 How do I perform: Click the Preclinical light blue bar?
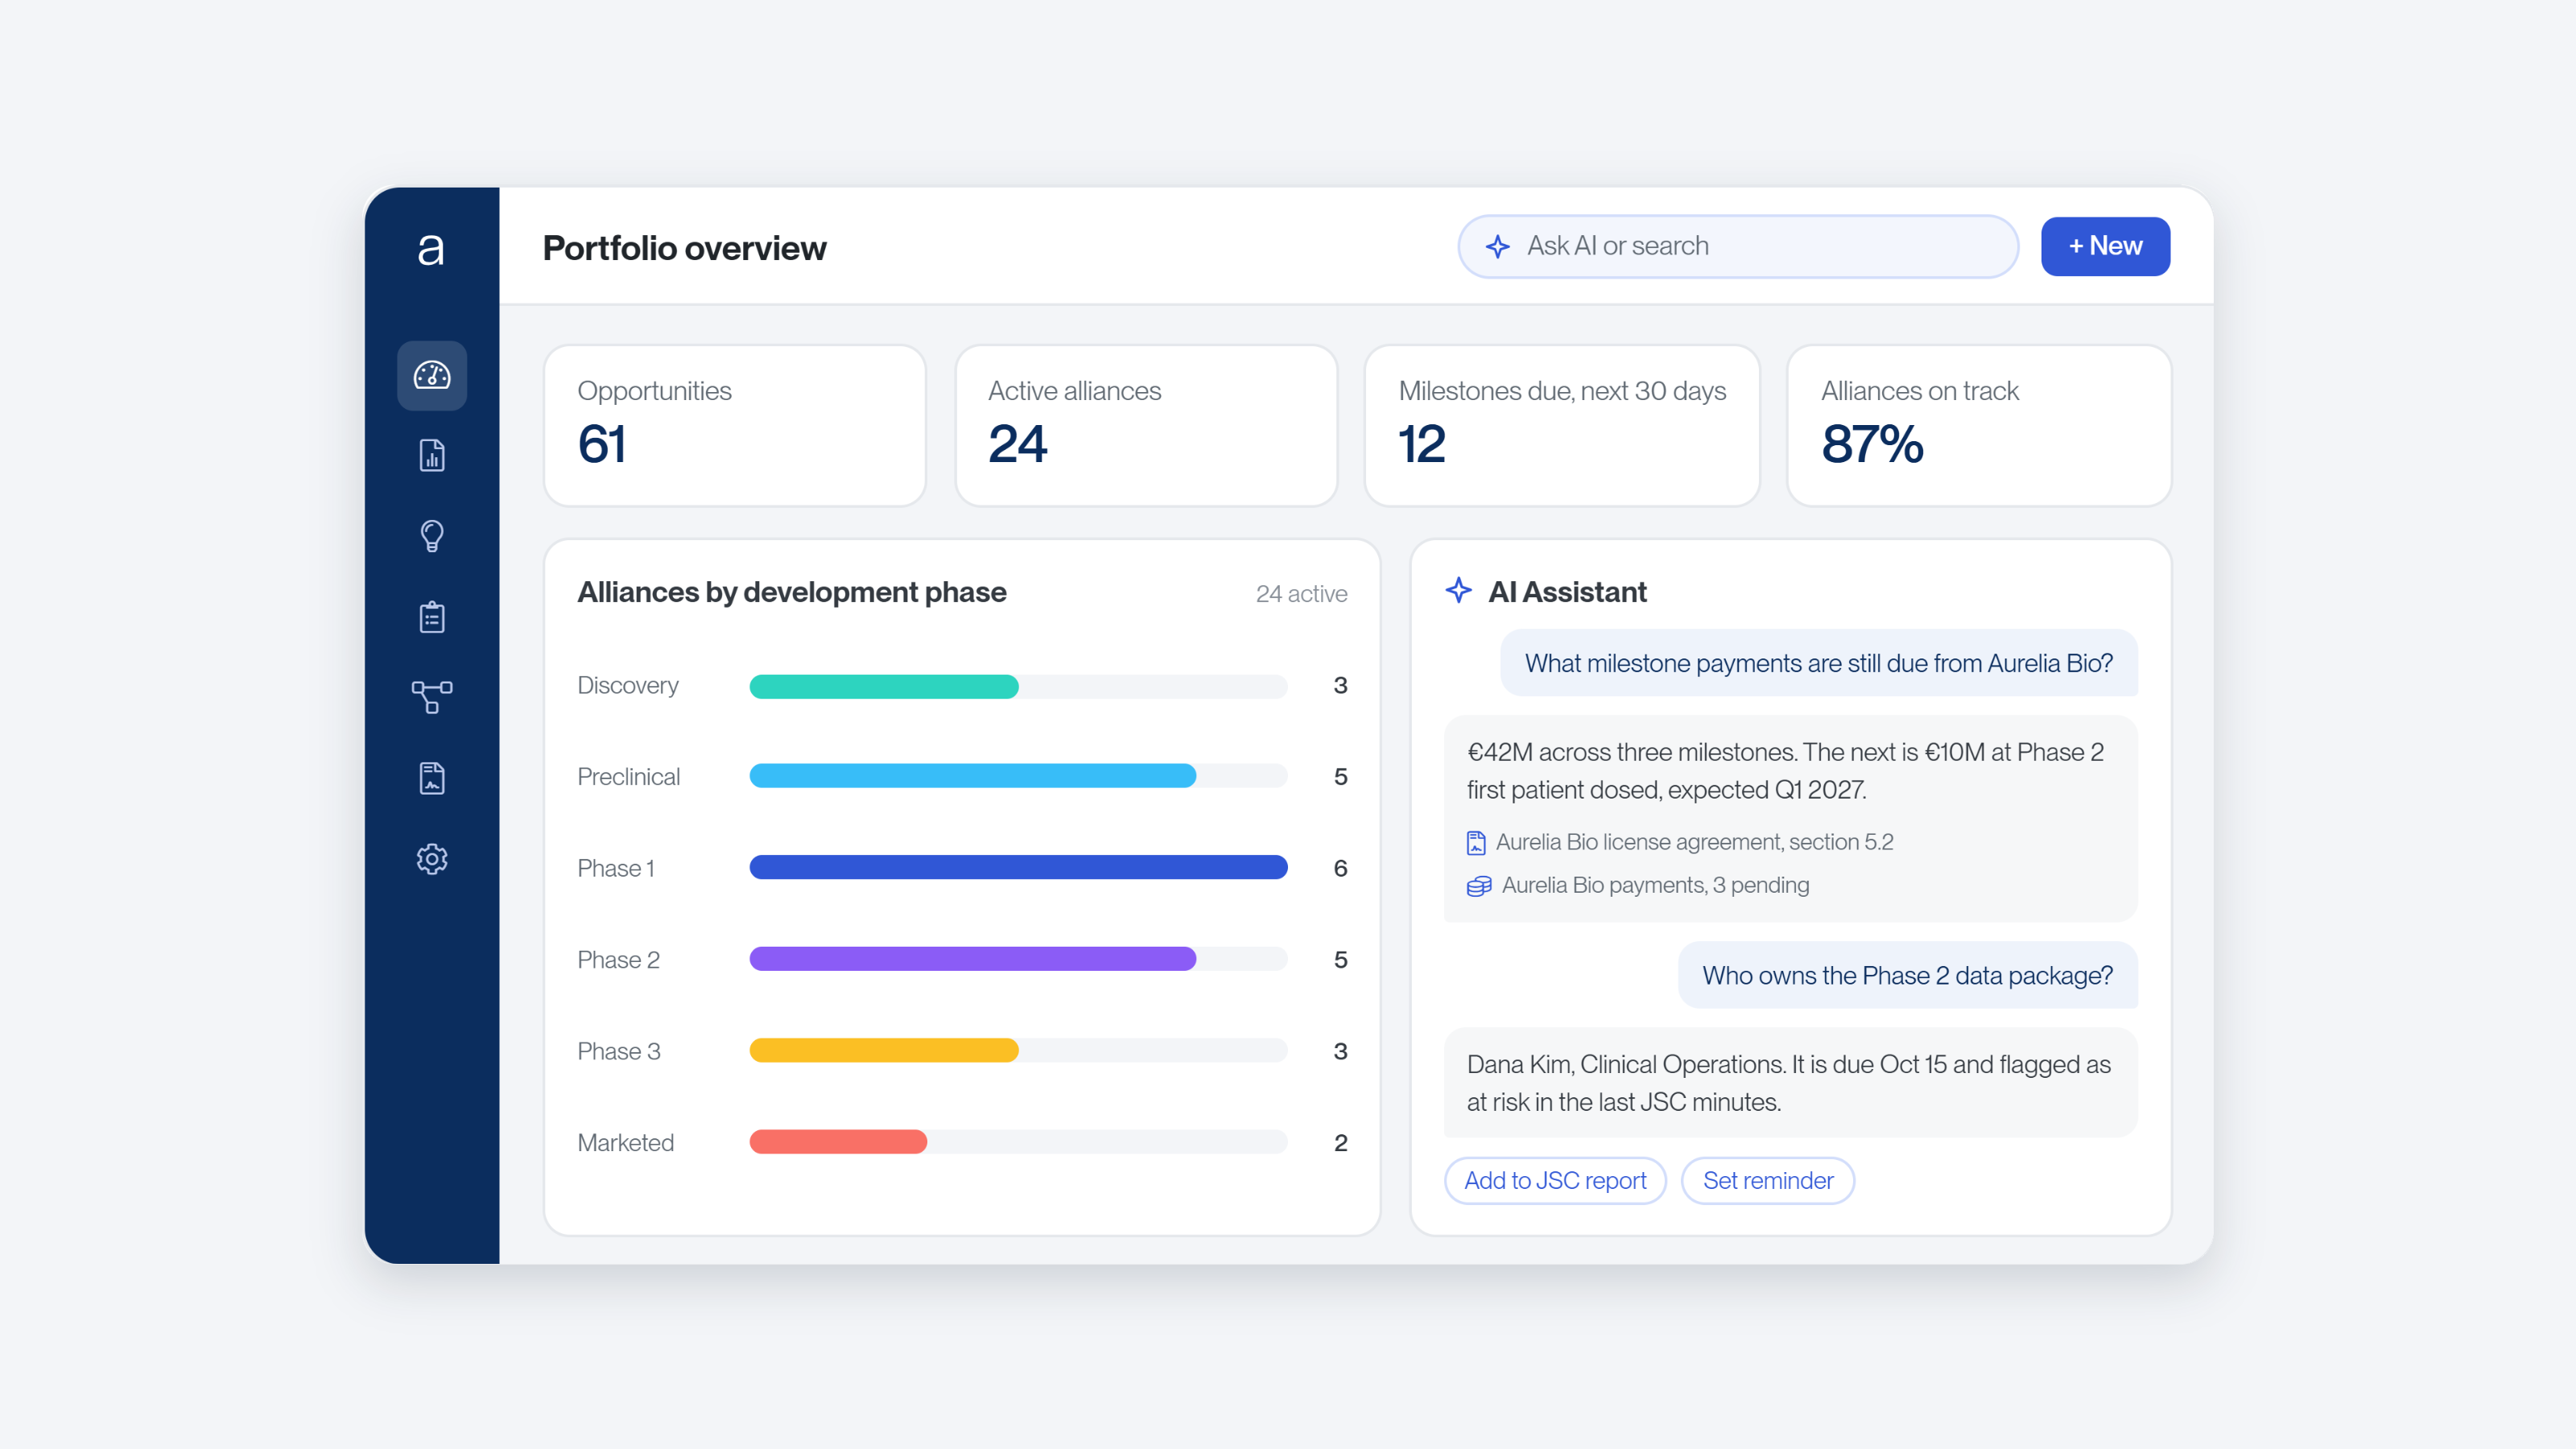pyautogui.click(x=973, y=776)
